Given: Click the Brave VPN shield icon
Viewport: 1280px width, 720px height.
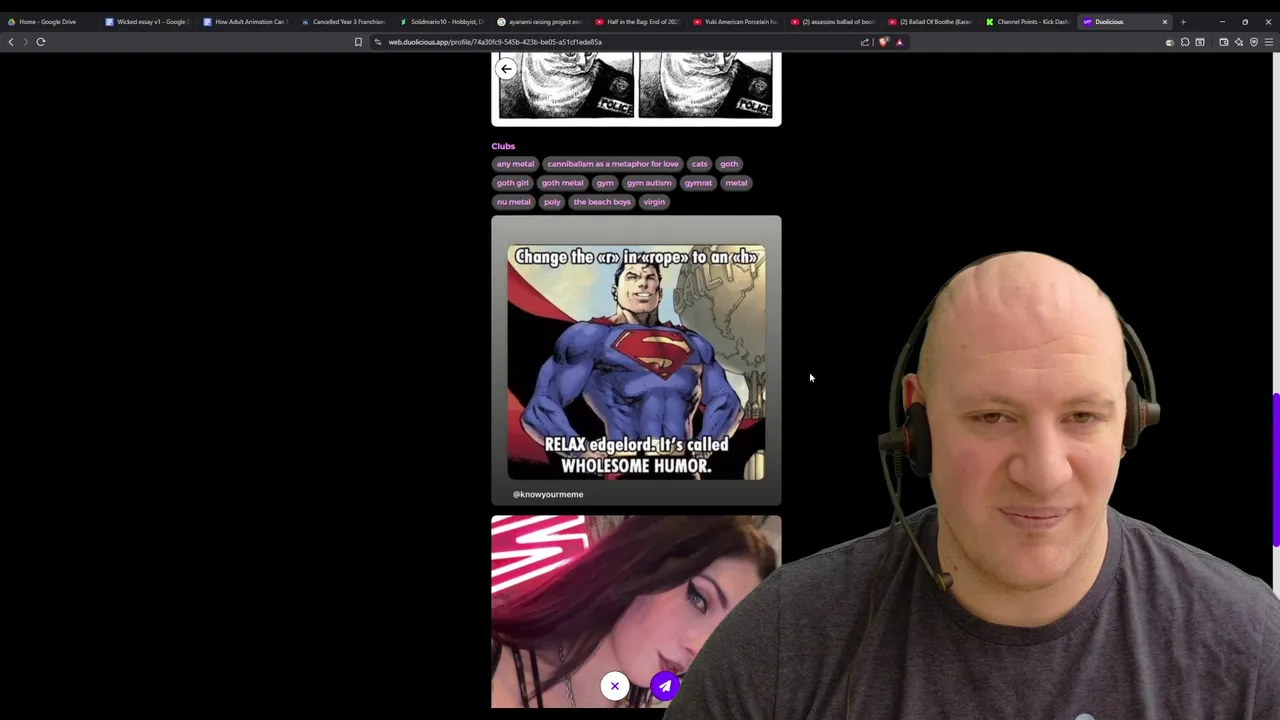Looking at the screenshot, I should [1254, 42].
